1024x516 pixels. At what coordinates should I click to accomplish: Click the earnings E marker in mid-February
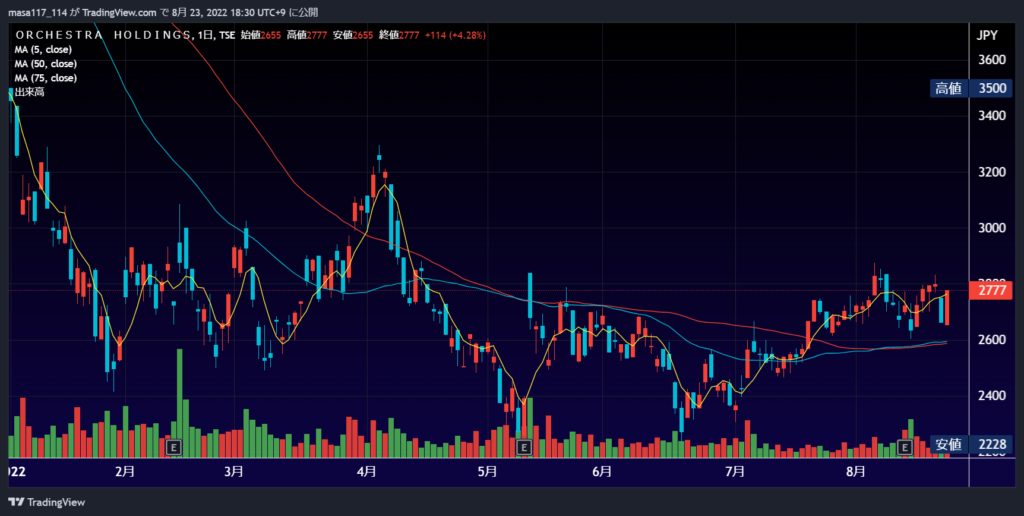click(x=174, y=447)
